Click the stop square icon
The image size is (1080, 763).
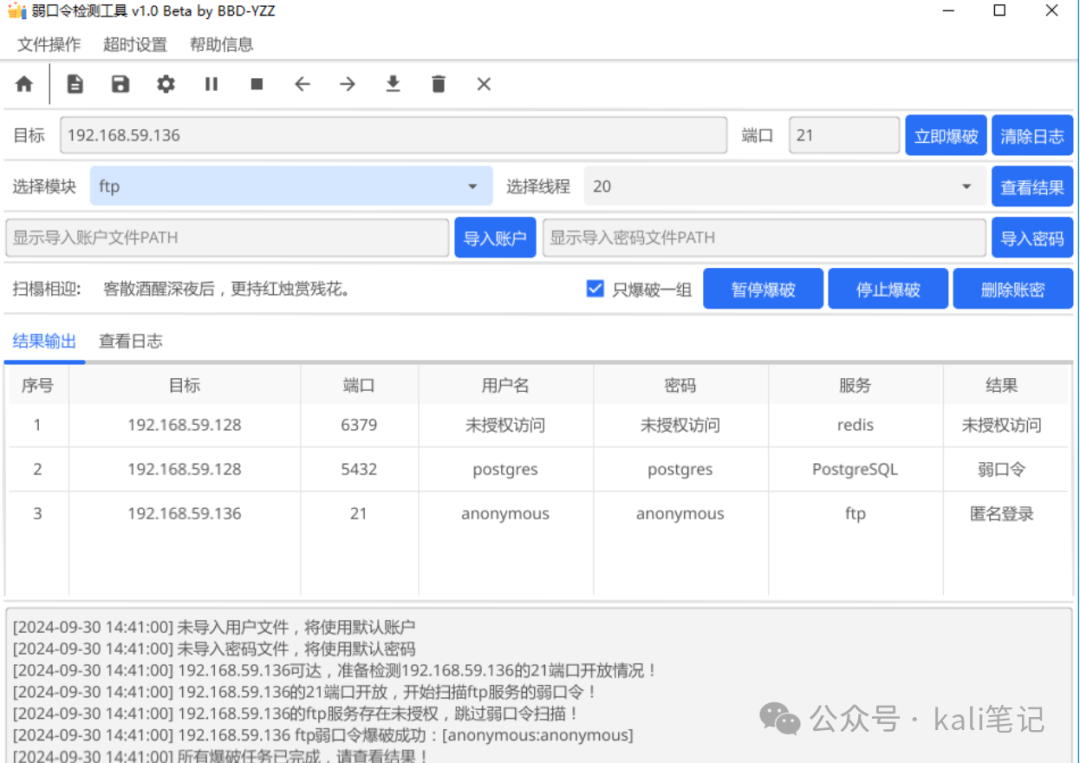(256, 84)
